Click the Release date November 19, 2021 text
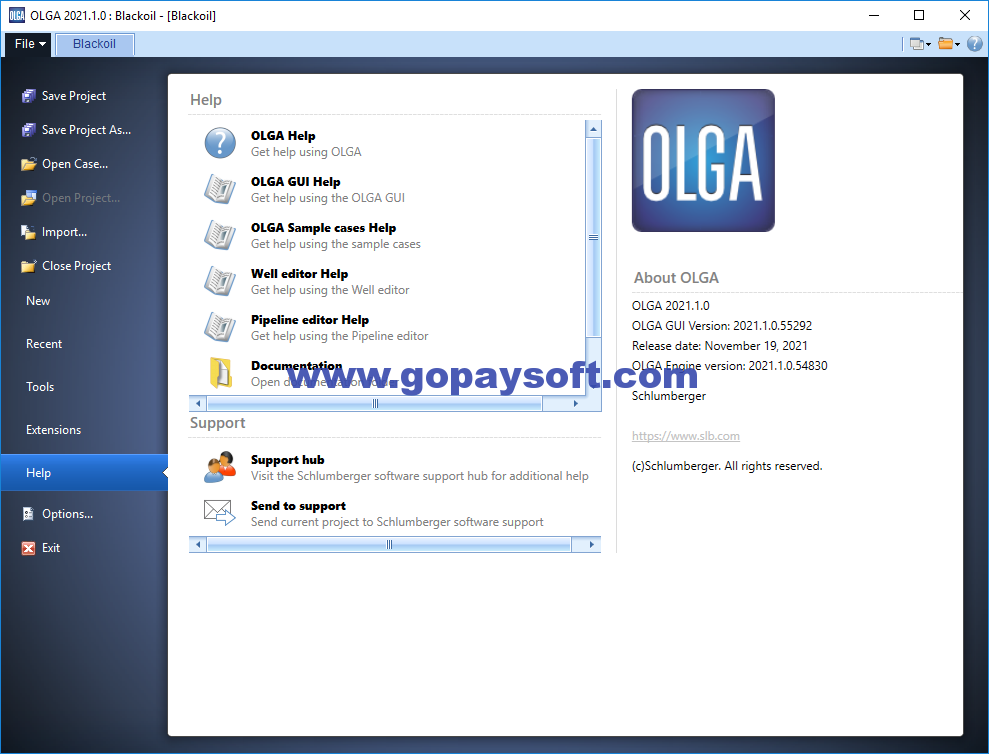This screenshot has width=989, height=754. (720, 346)
